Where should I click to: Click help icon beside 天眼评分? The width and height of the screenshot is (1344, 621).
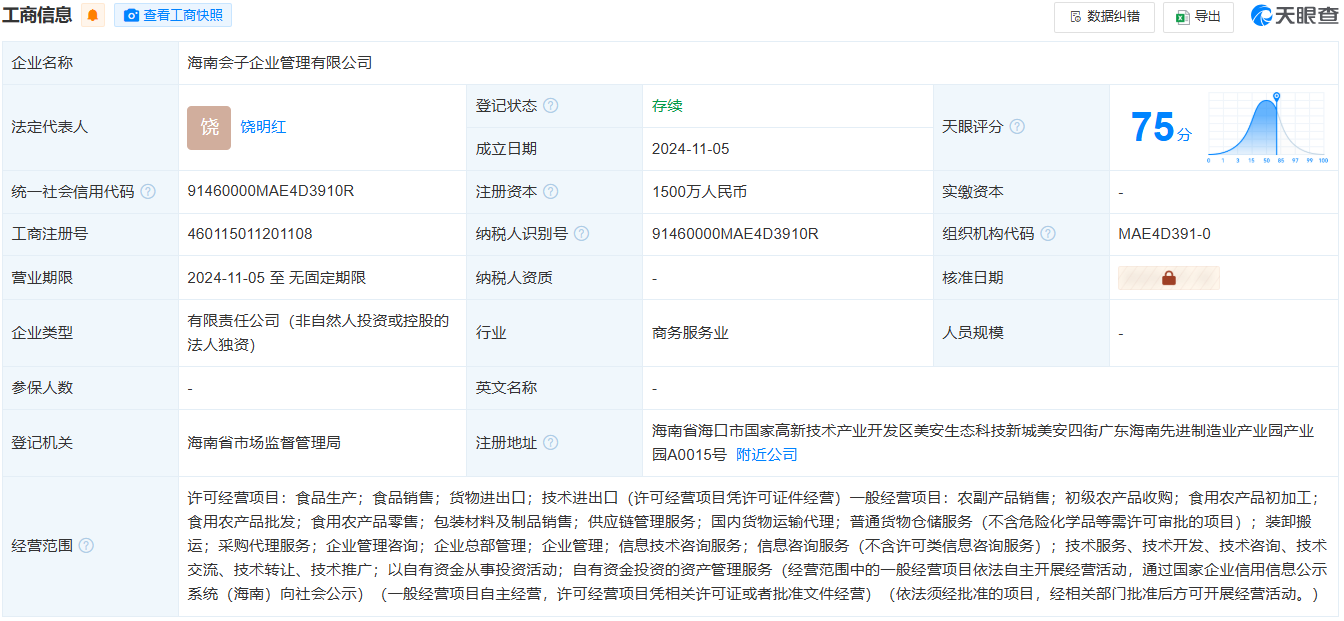point(1017,127)
